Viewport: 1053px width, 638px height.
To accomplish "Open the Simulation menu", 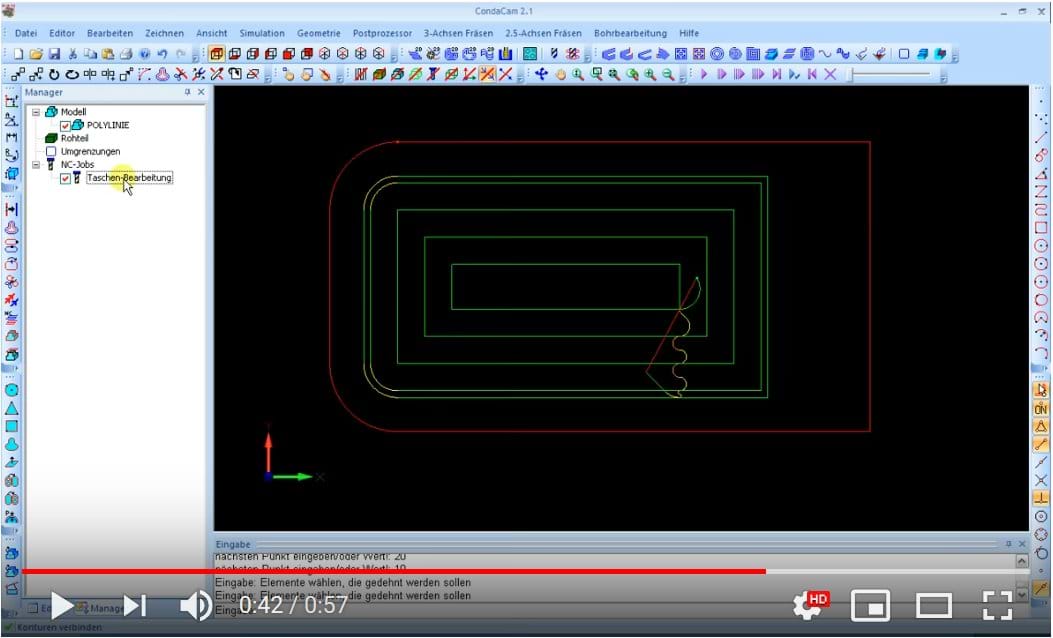I will tap(262, 33).
